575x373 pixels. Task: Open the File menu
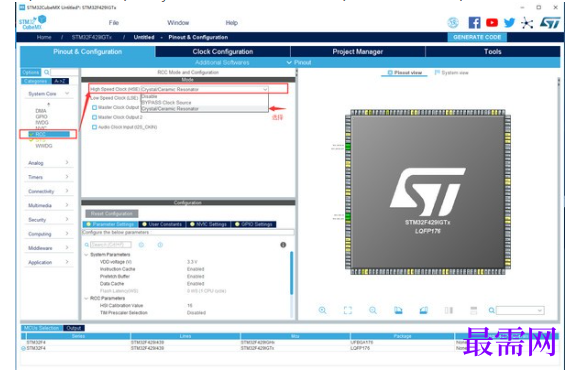(x=114, y=23)
